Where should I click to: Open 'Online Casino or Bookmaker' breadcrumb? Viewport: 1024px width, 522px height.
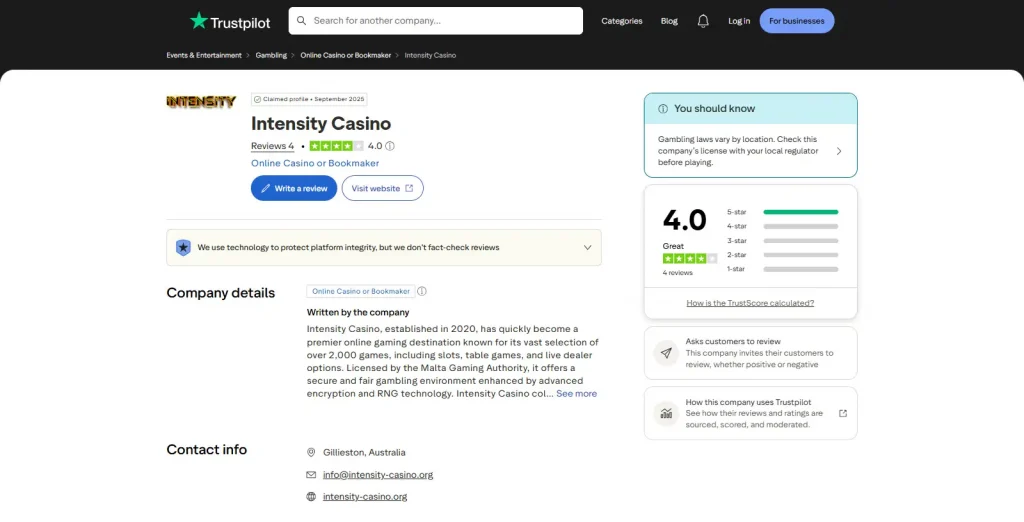pos(345,56)
